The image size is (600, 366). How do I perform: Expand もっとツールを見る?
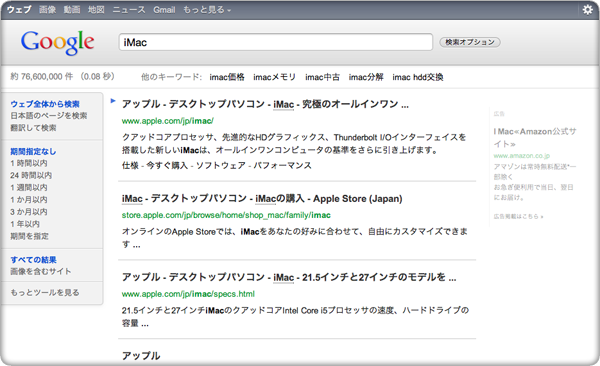45,292
